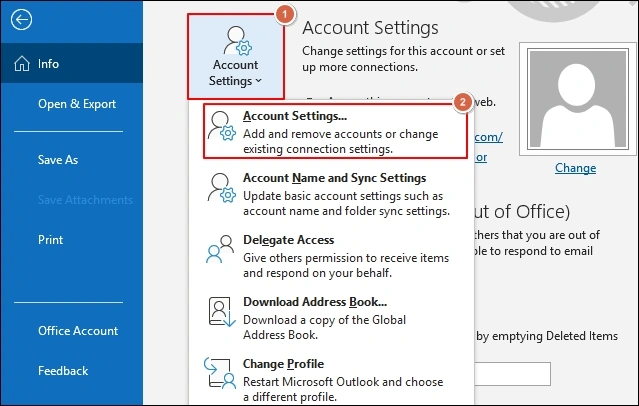Viewport: 639px width, 406px height.
Task: Click the Delegate Access two-people icon
Action: (220, 249)
